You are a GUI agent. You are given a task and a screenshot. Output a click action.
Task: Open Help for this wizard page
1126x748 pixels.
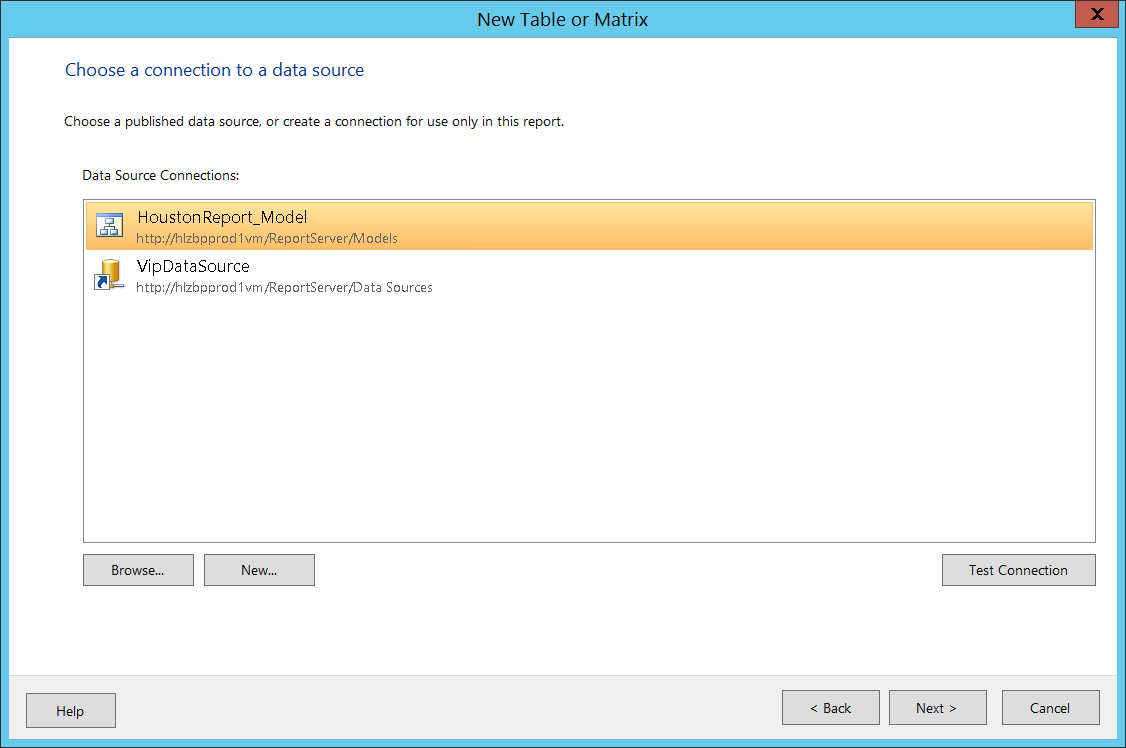pyautogui.click(x=70, y=711)
